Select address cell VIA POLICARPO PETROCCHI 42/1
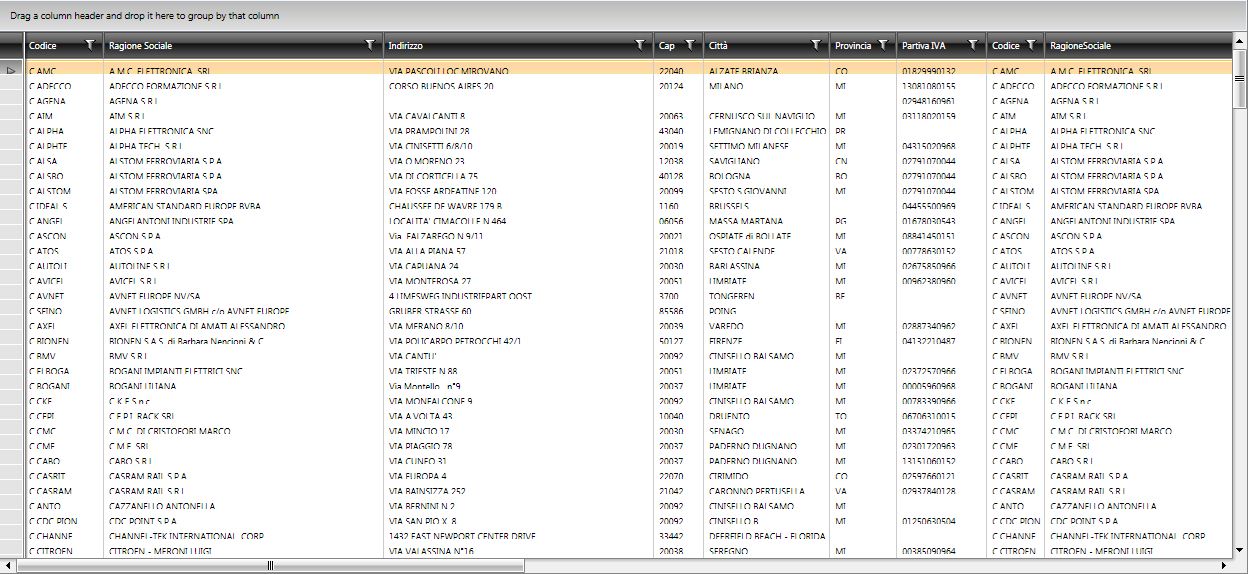The height and width of the screenshot is (574, 1248). click(519, 341)
